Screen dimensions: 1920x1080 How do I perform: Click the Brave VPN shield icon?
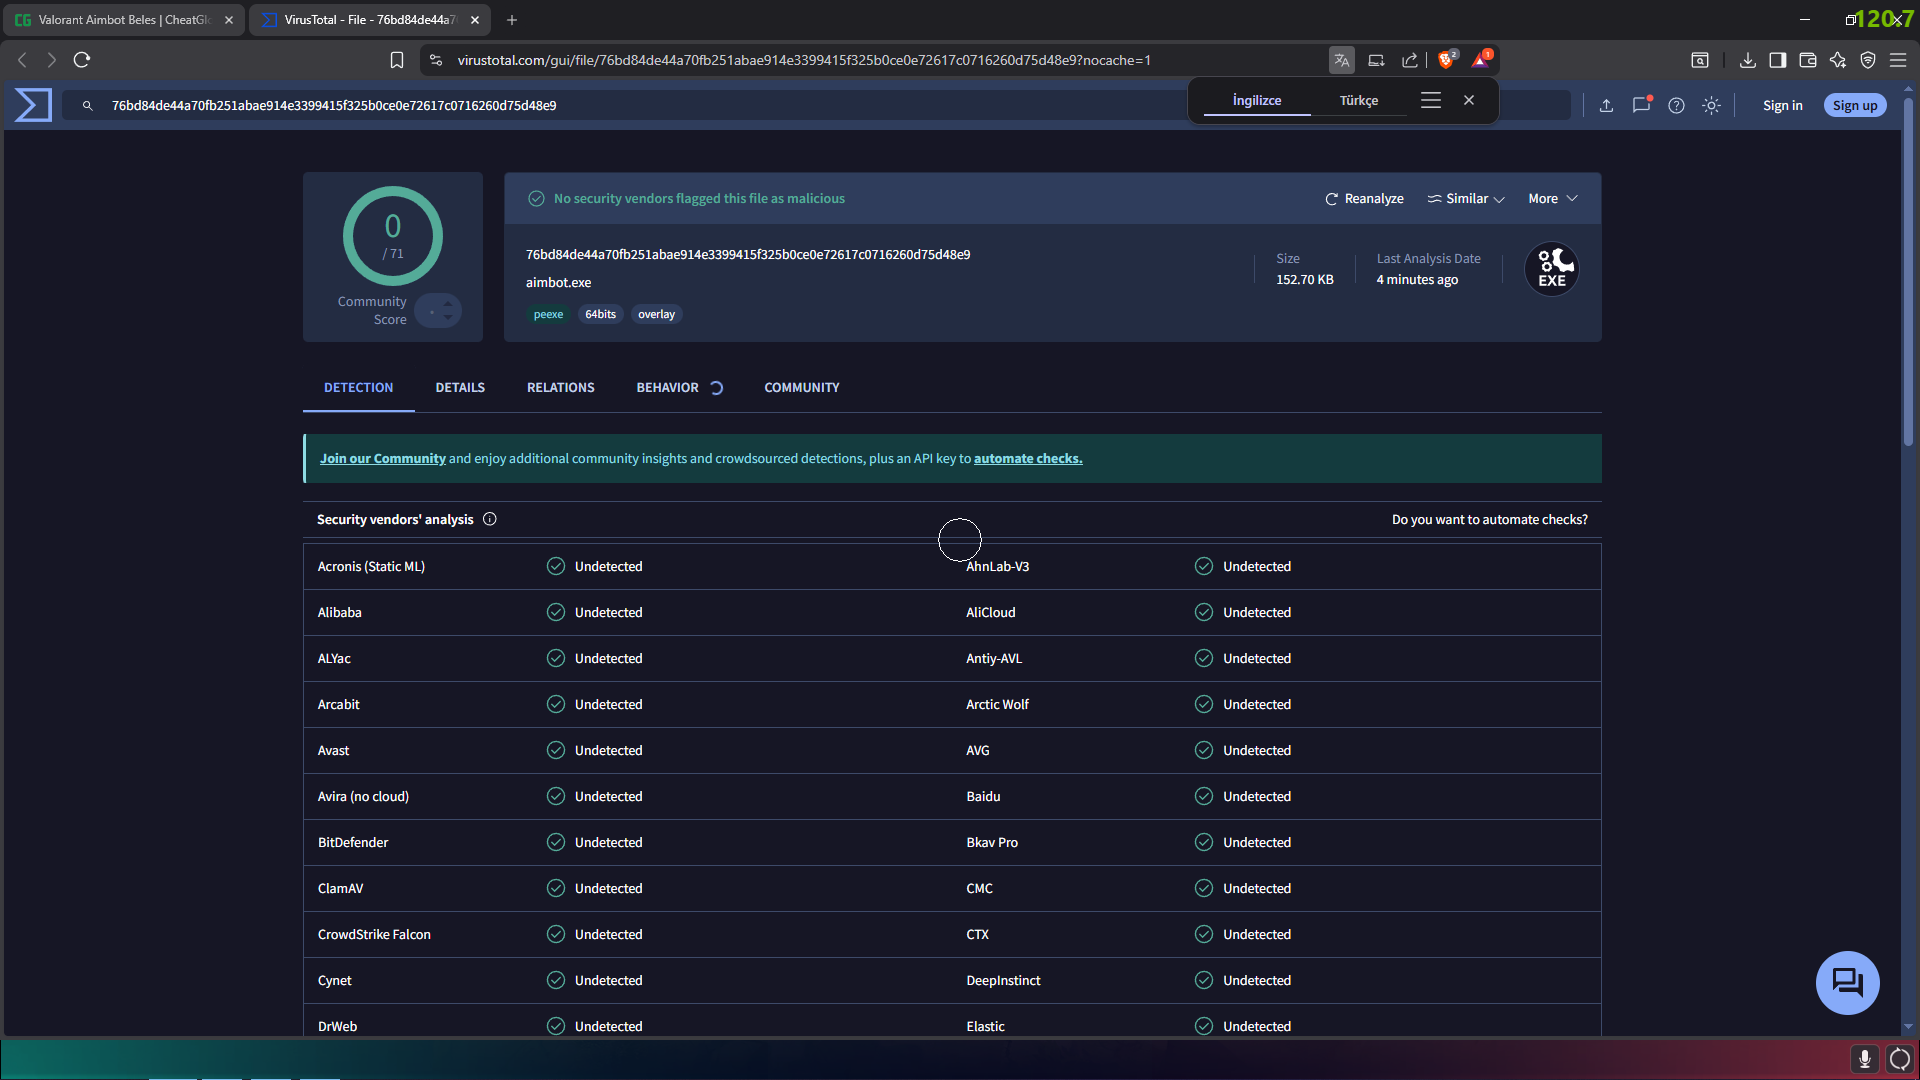coord(1867,60)
